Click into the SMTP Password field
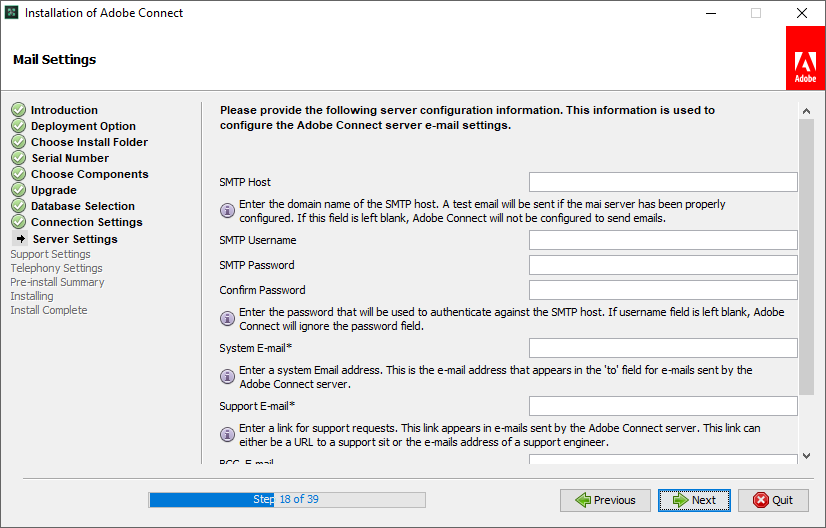This screenshot has height=528, width=826. pyautogui.click(x=663, y=265)
